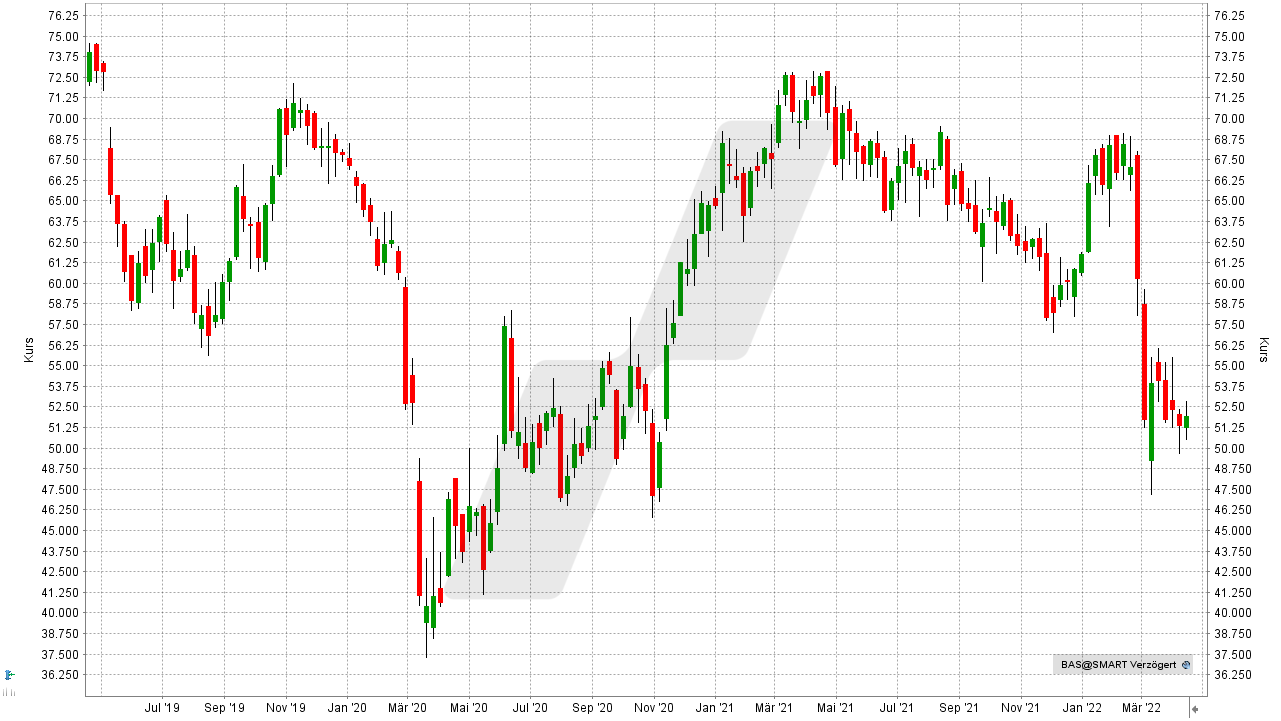
Task: Click the BAS@SMART Verzögert label
Action: [1119, 664]
